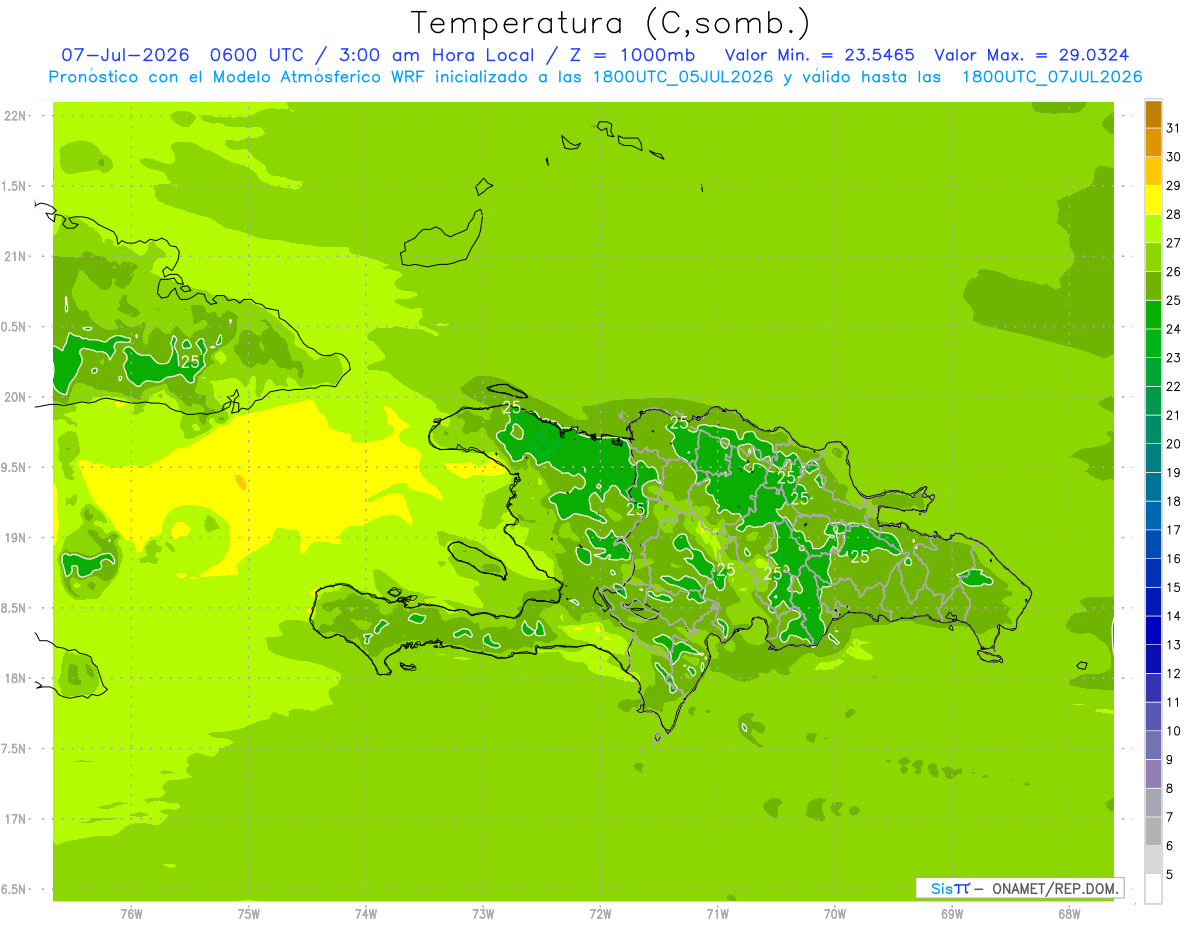Pick the white legend swatch below 5
The height and width of the screenshot is (927, 1200).
click(1153, 889)
